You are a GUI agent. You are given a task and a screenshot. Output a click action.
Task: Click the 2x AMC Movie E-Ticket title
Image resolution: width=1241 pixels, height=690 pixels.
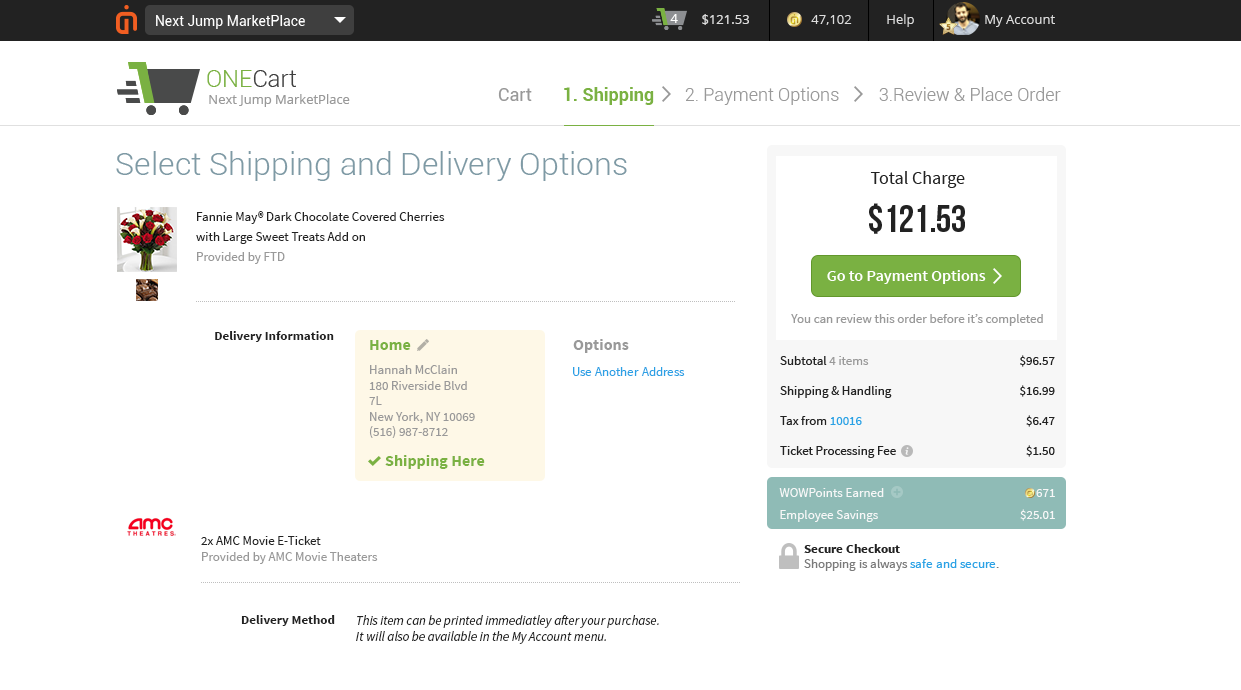pos(261,541)
